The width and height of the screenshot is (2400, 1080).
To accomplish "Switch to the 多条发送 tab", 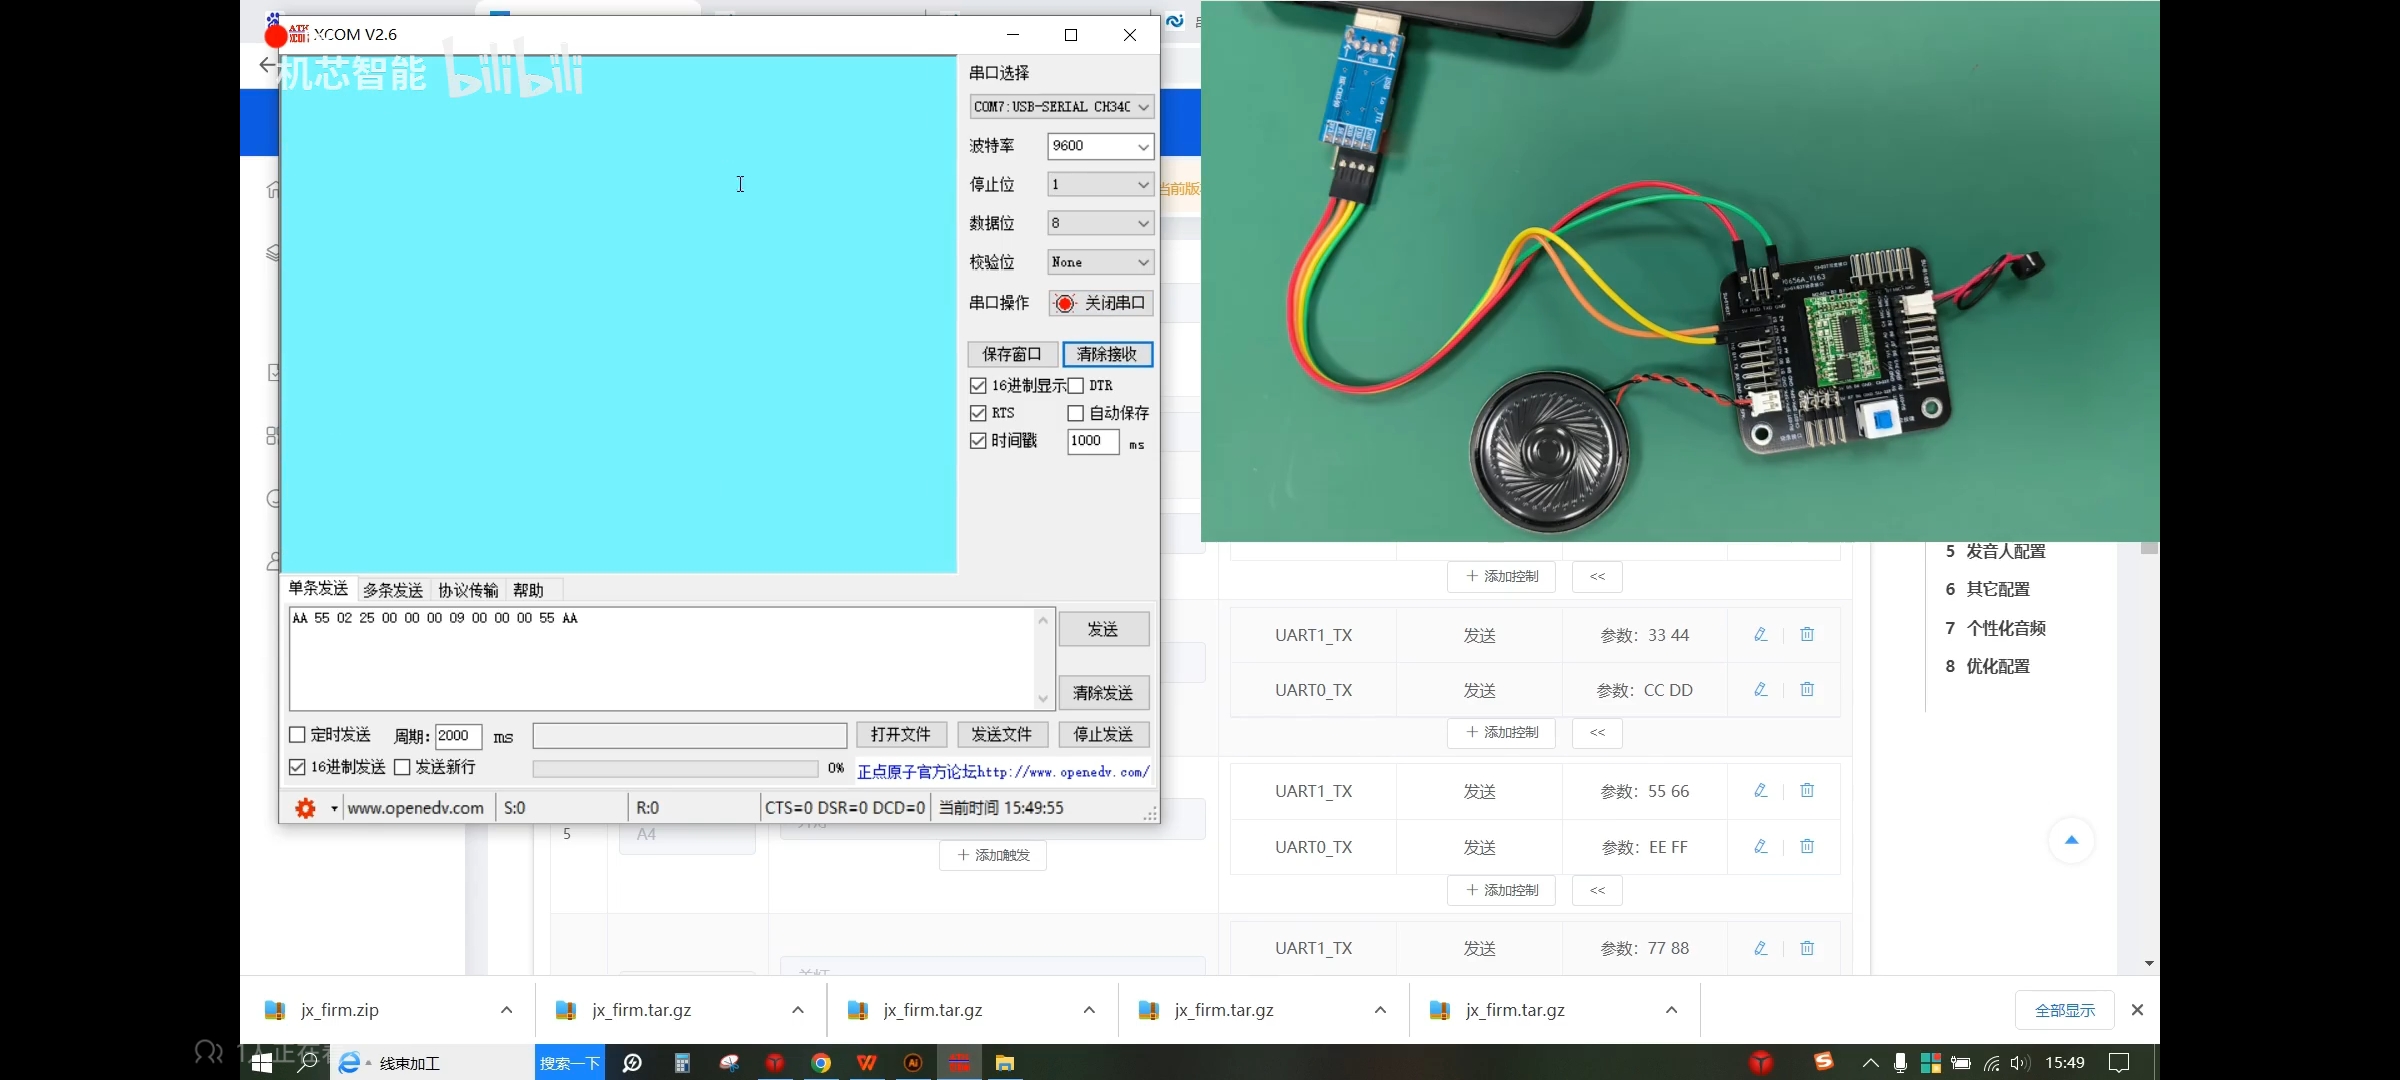I will (x=393, y=590).
